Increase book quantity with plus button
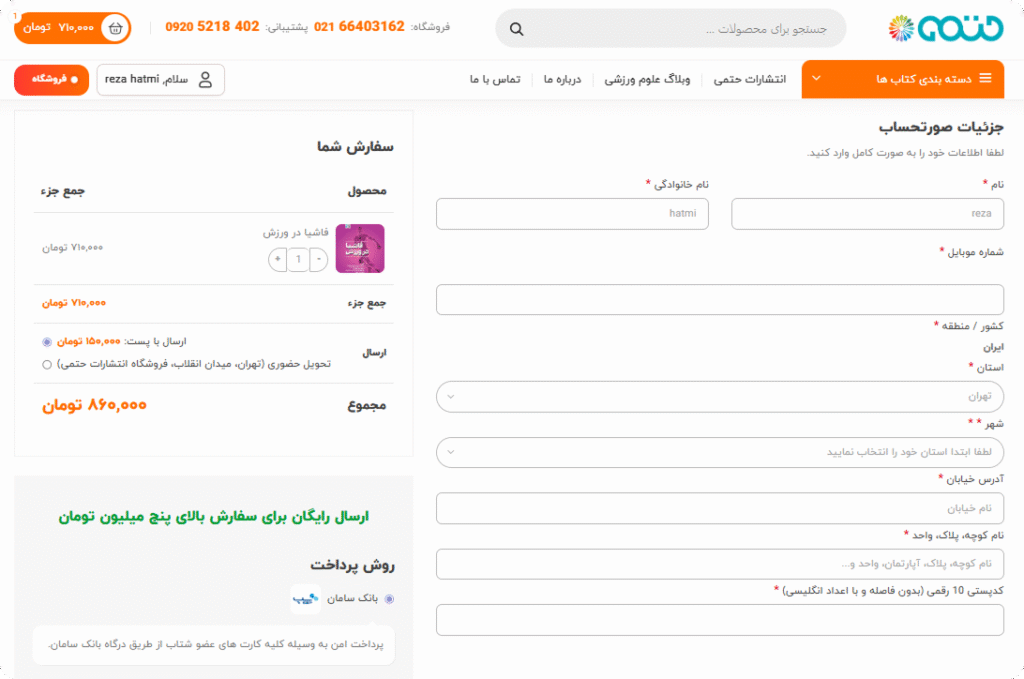 [278, 259]
